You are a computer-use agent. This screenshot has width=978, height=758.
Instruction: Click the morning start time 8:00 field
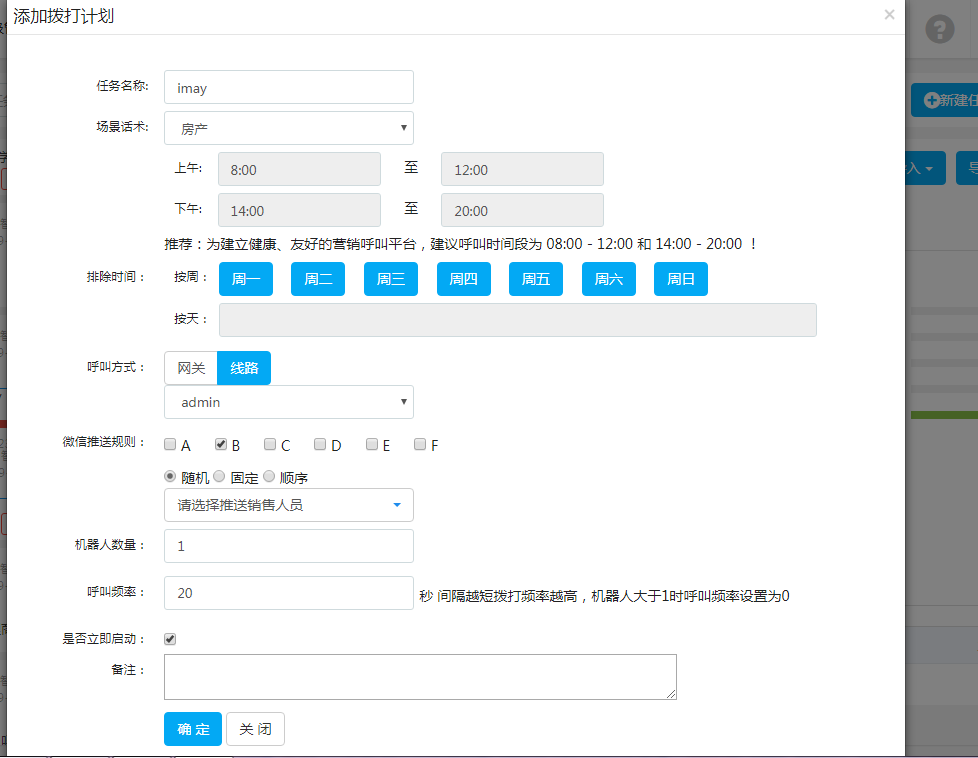coord(299,169)
